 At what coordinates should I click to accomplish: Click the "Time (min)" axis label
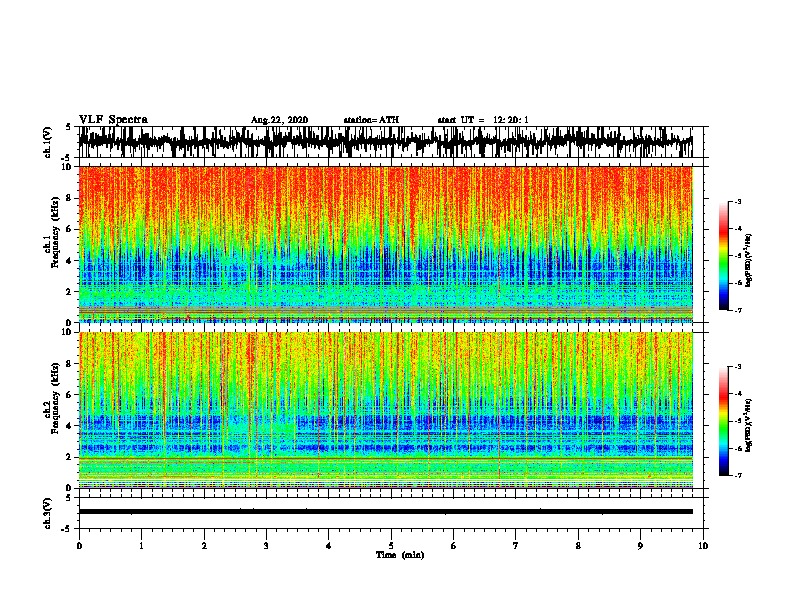[400, 555]
